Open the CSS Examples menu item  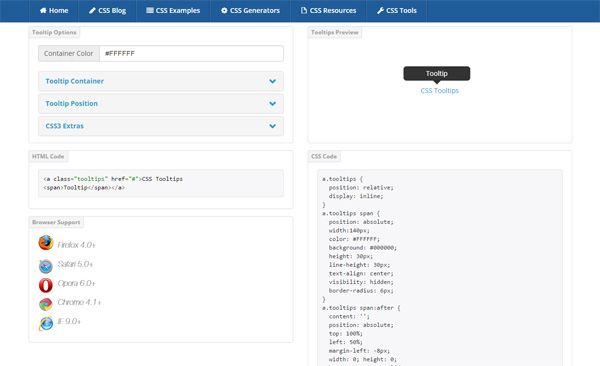click(173, 10)
